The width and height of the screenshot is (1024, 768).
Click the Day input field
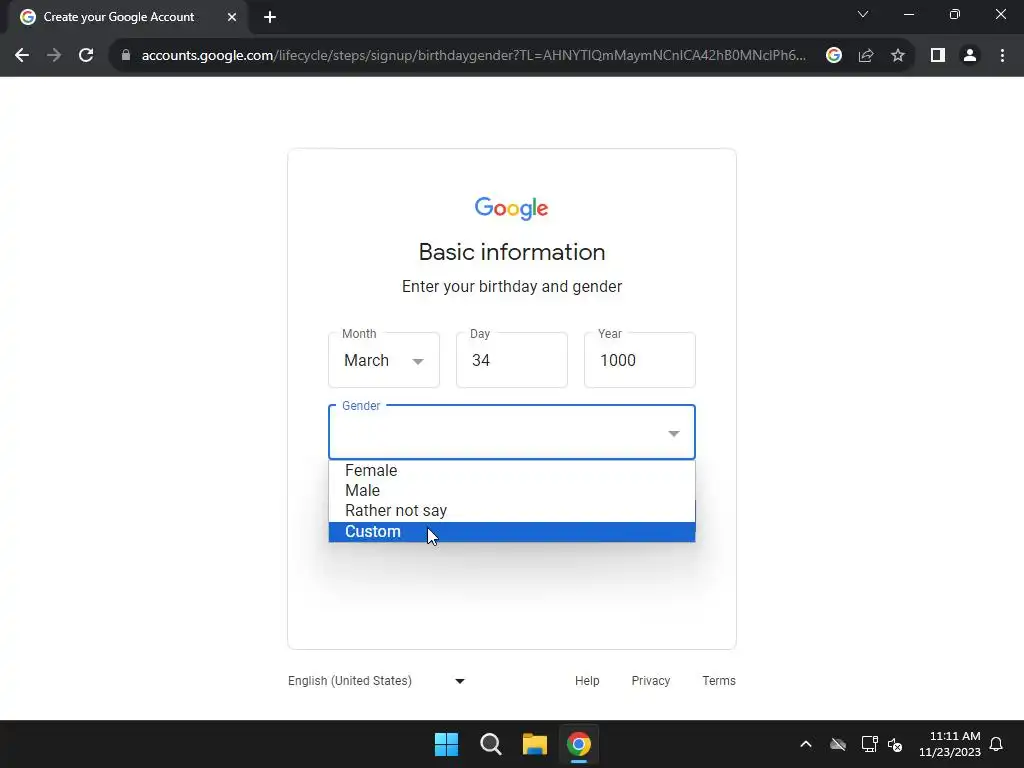[512, 360]
